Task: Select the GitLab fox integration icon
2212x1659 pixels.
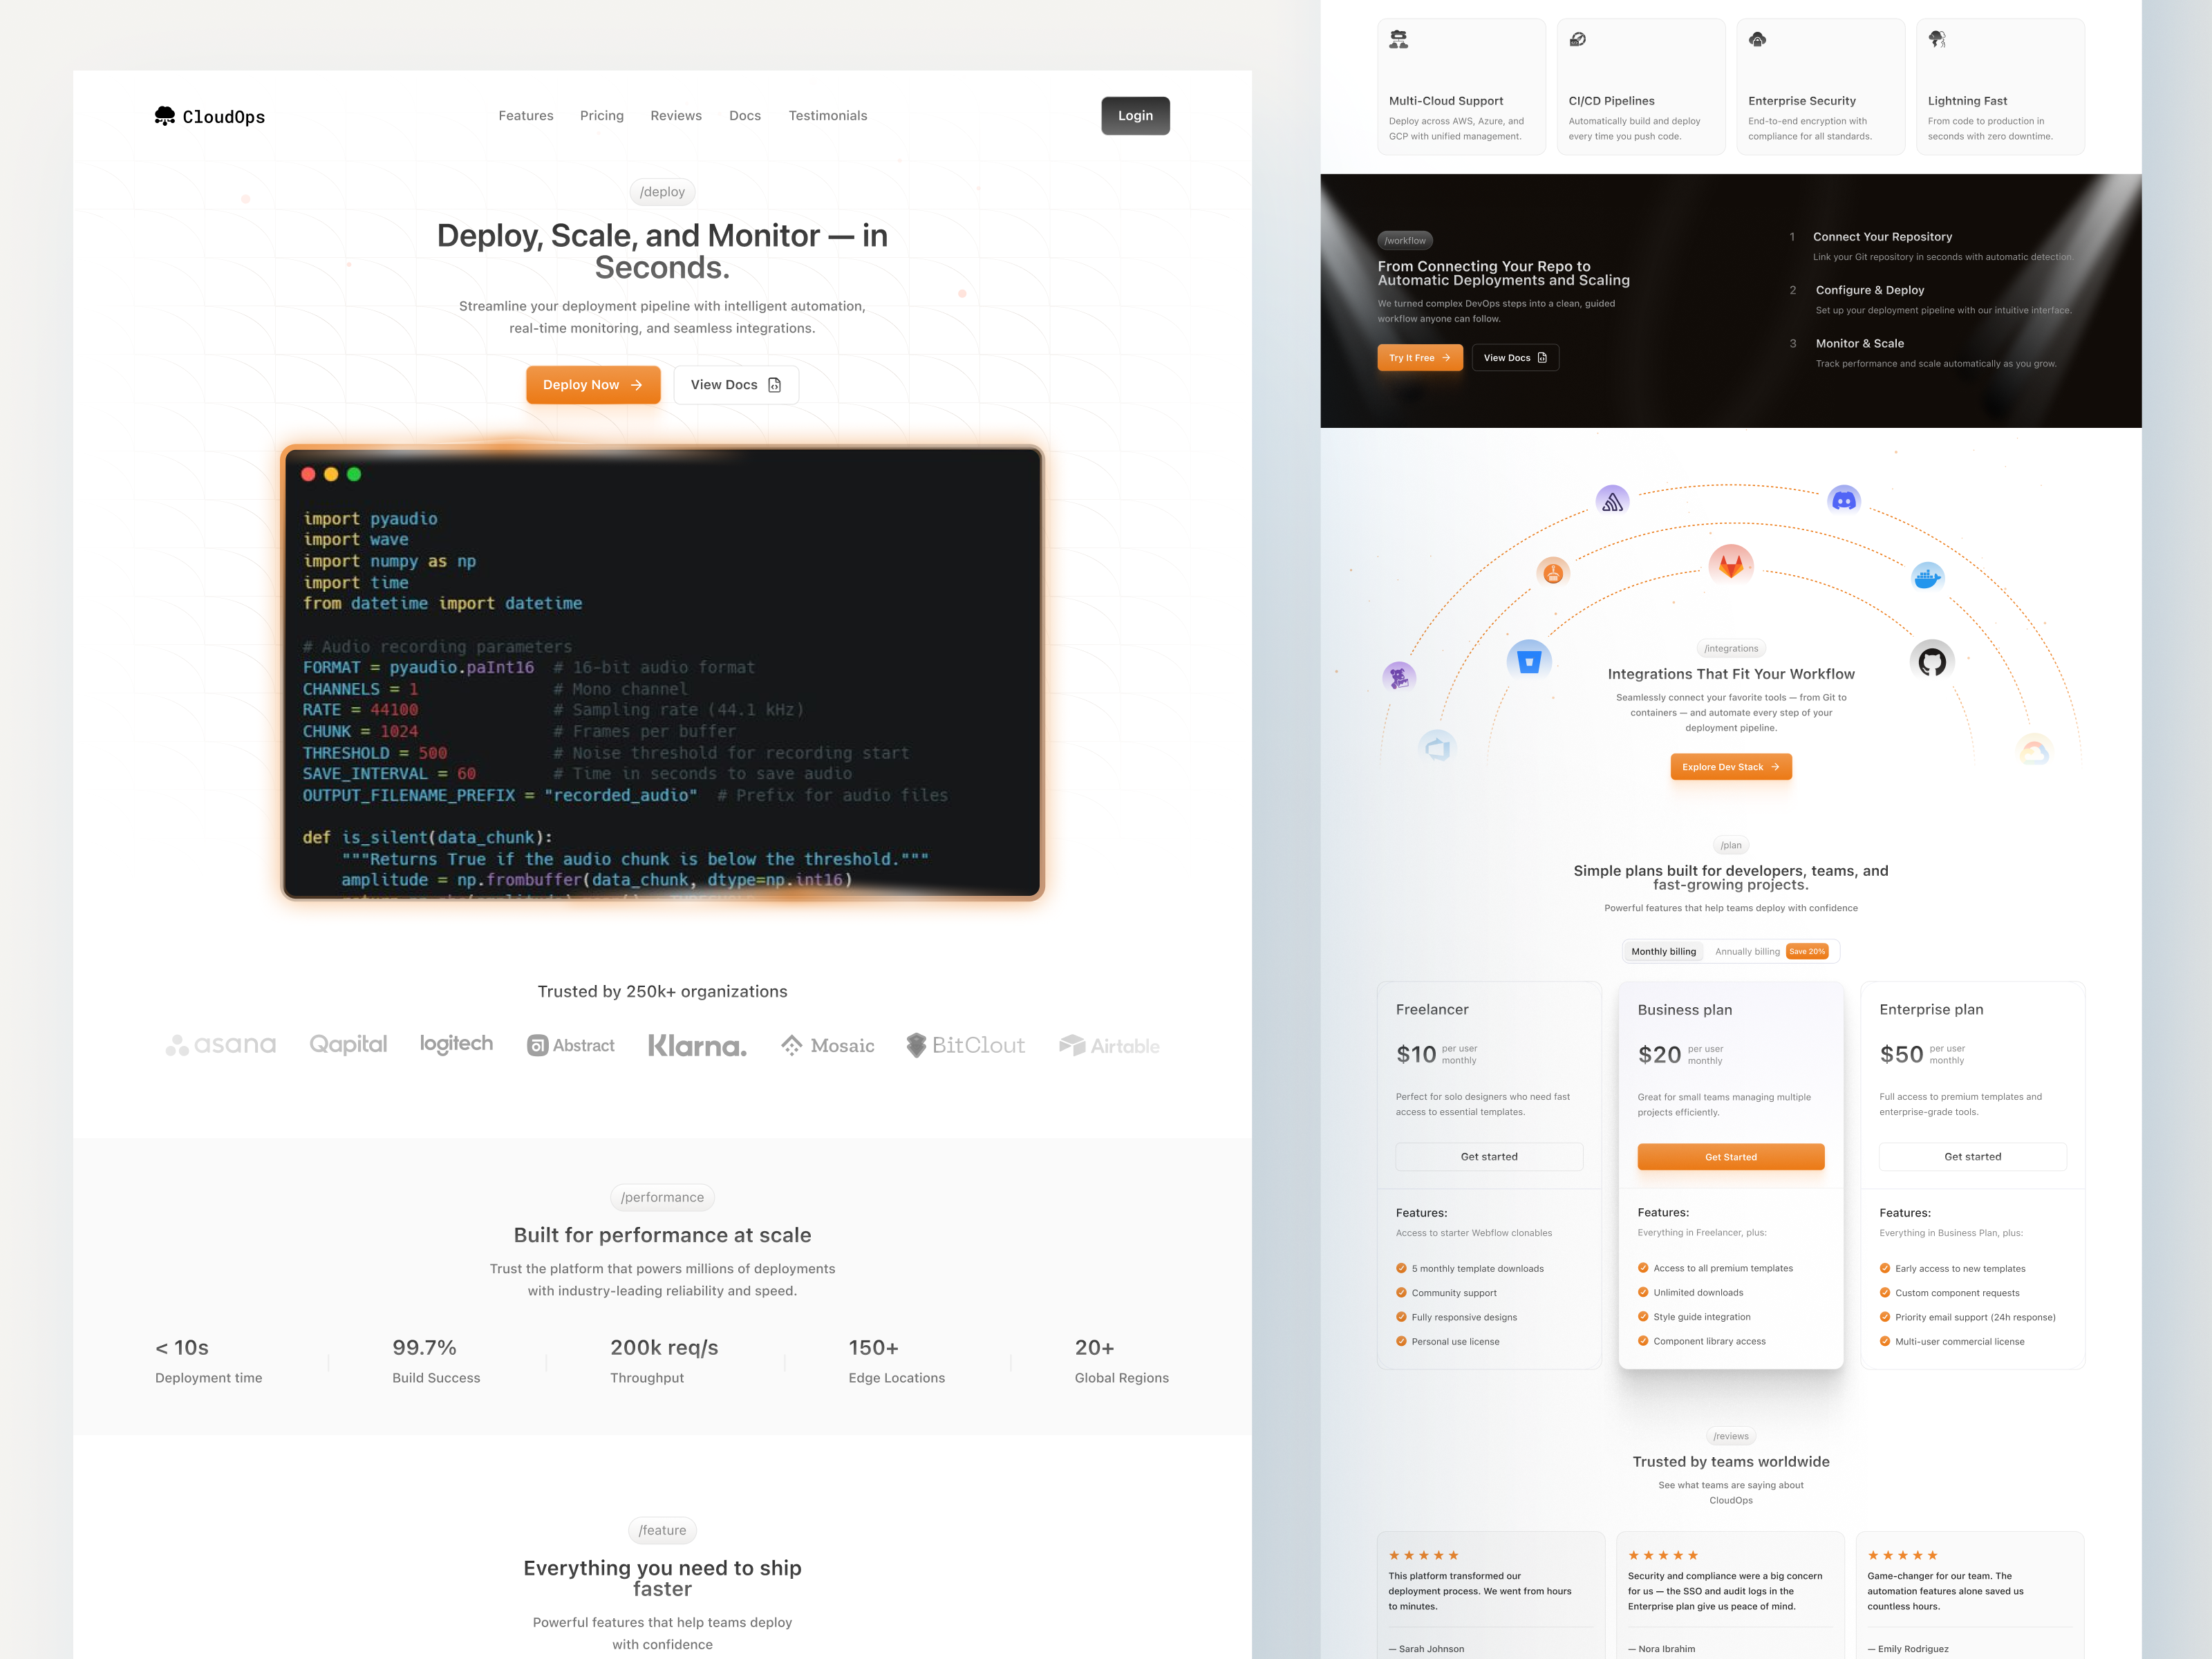Action: tap(1731, 566)
